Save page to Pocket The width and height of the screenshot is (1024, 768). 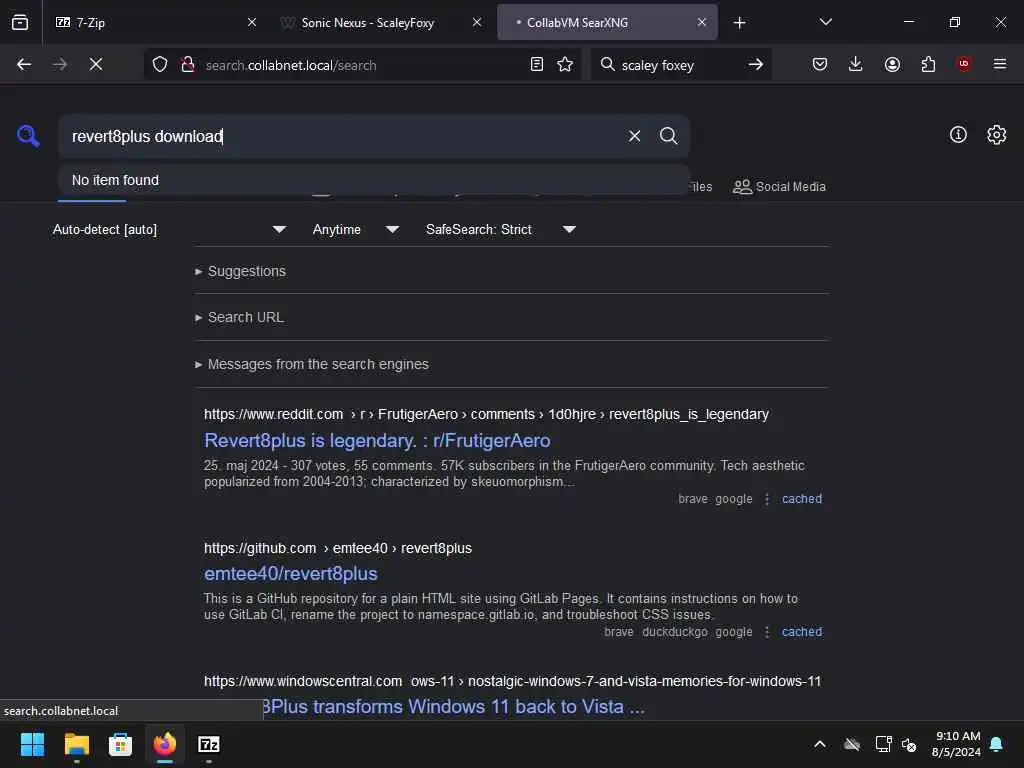820,64
